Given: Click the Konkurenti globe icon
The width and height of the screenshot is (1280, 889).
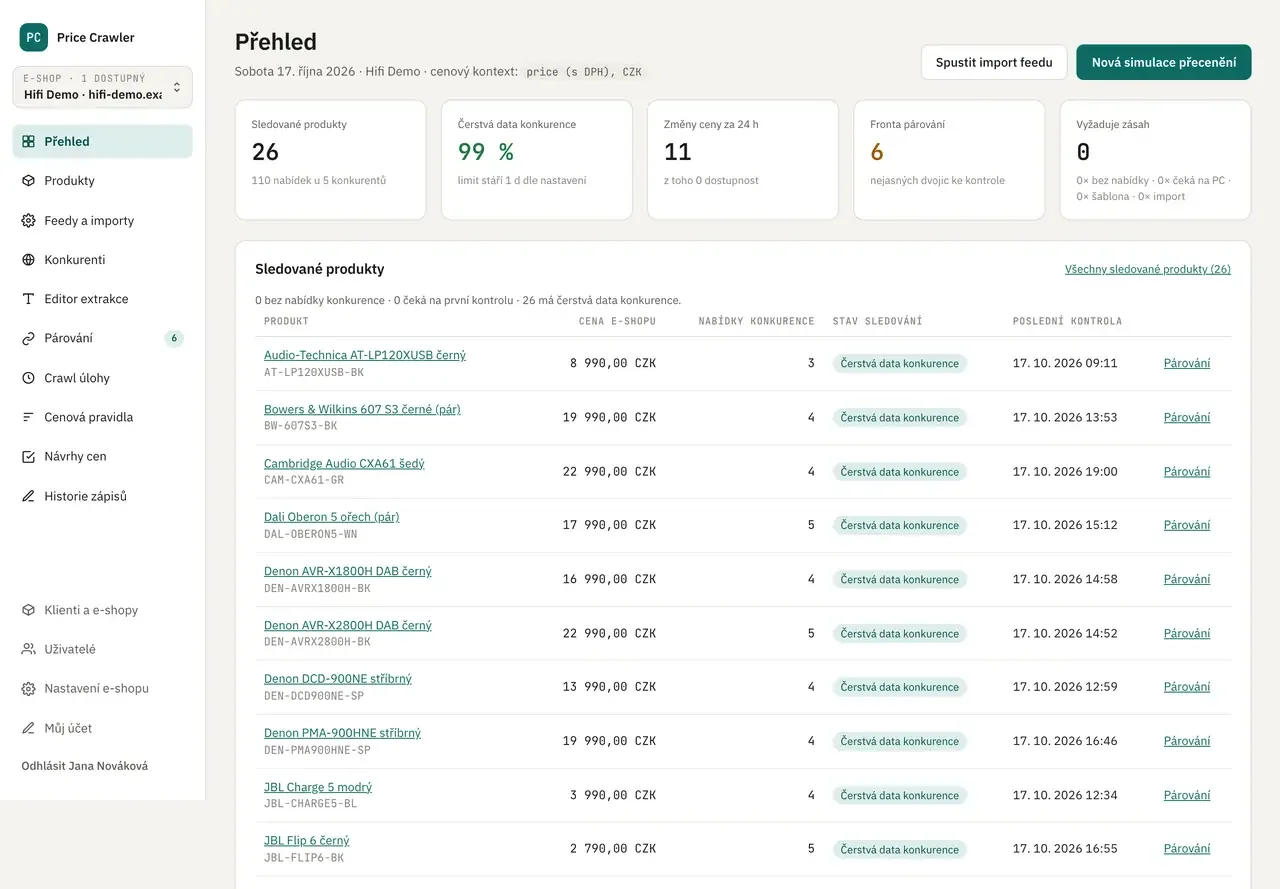Looking at the screenshot, I should point(28,260).
